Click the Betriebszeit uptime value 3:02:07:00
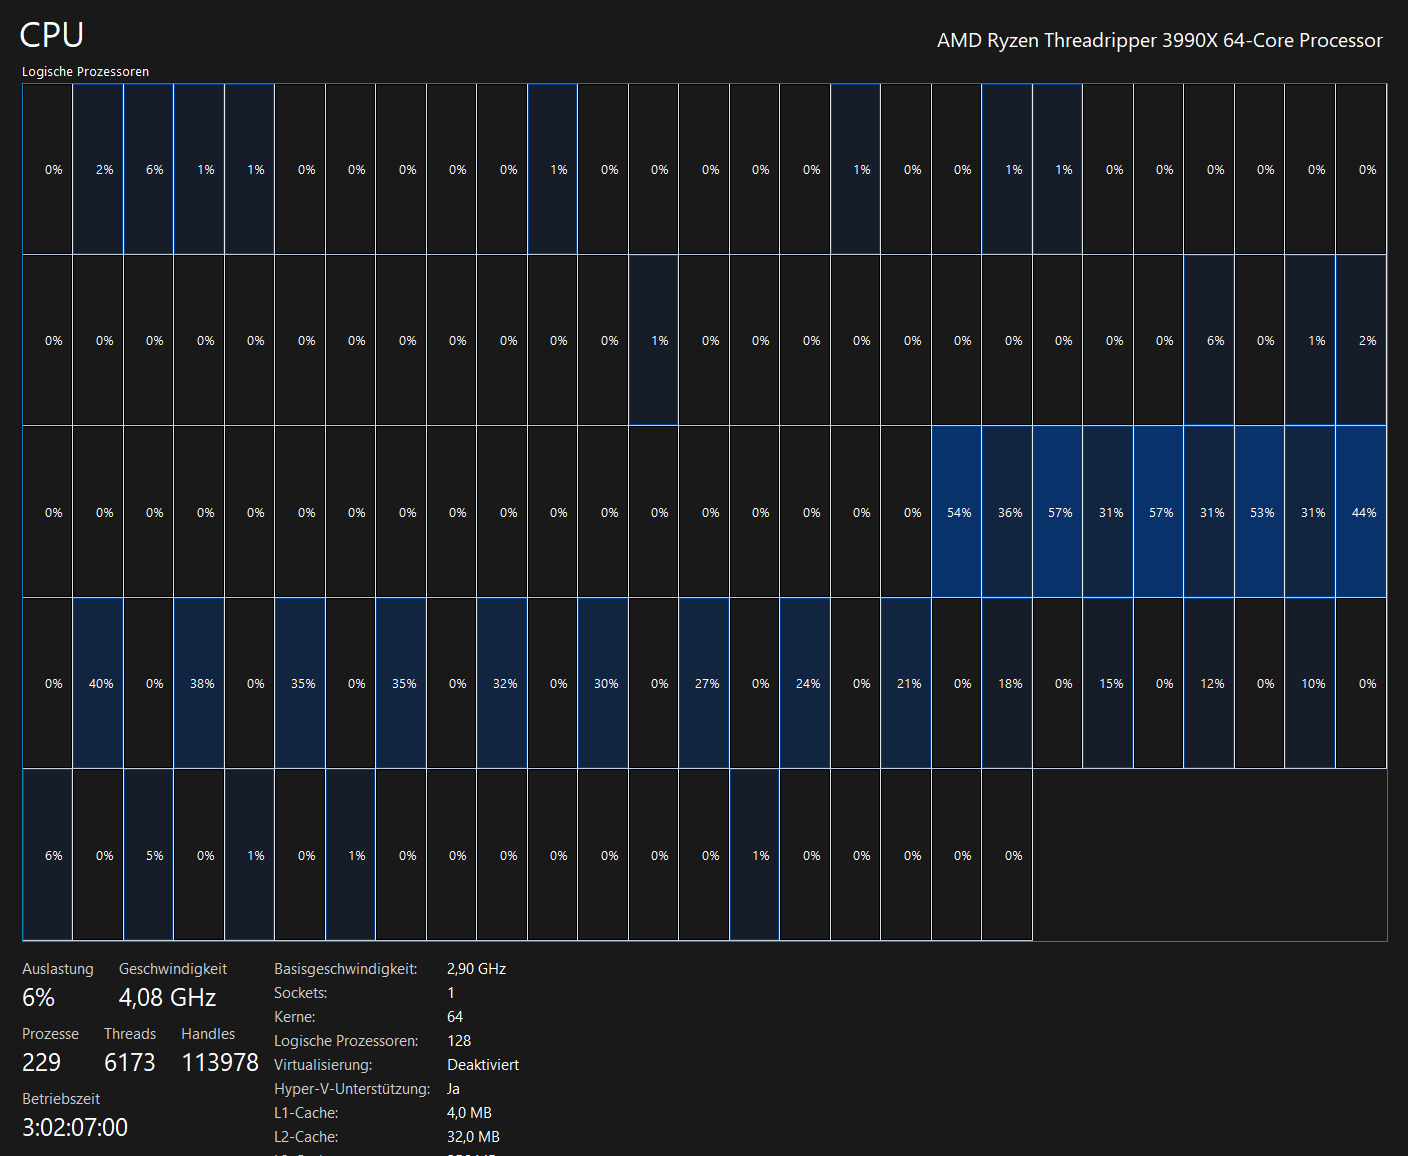The height and width of the screenshot is (1156, 1408). click(x=75, y=1128)
